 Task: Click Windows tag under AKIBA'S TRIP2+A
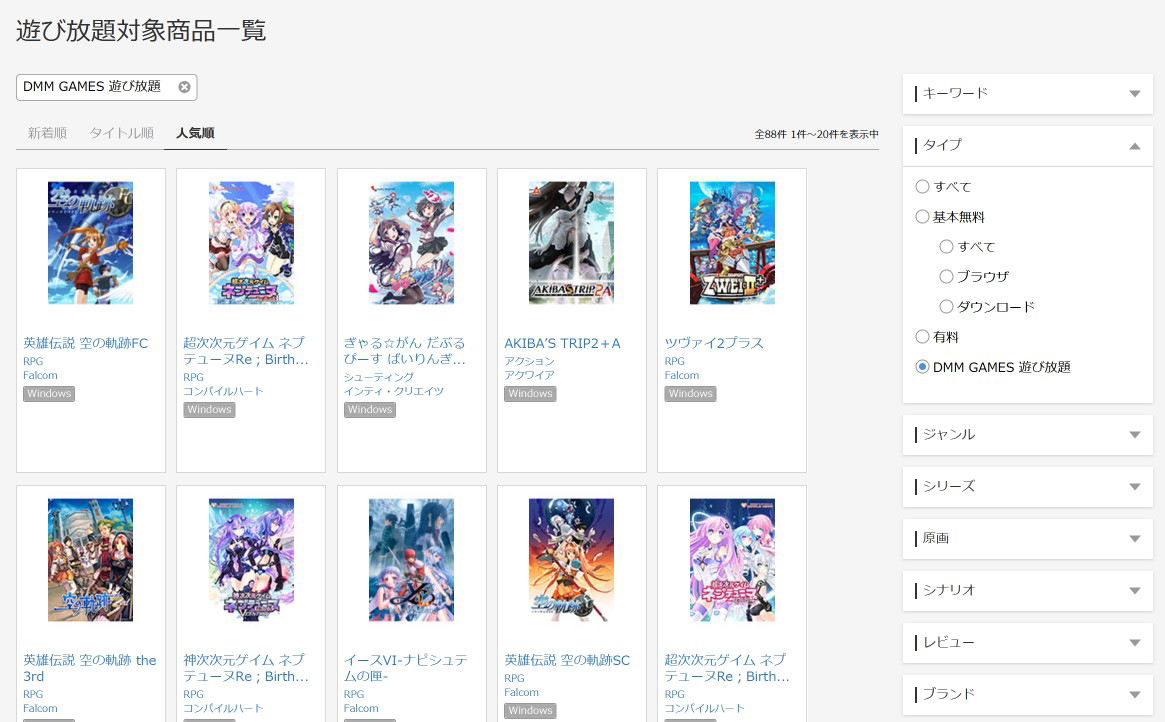530,394
